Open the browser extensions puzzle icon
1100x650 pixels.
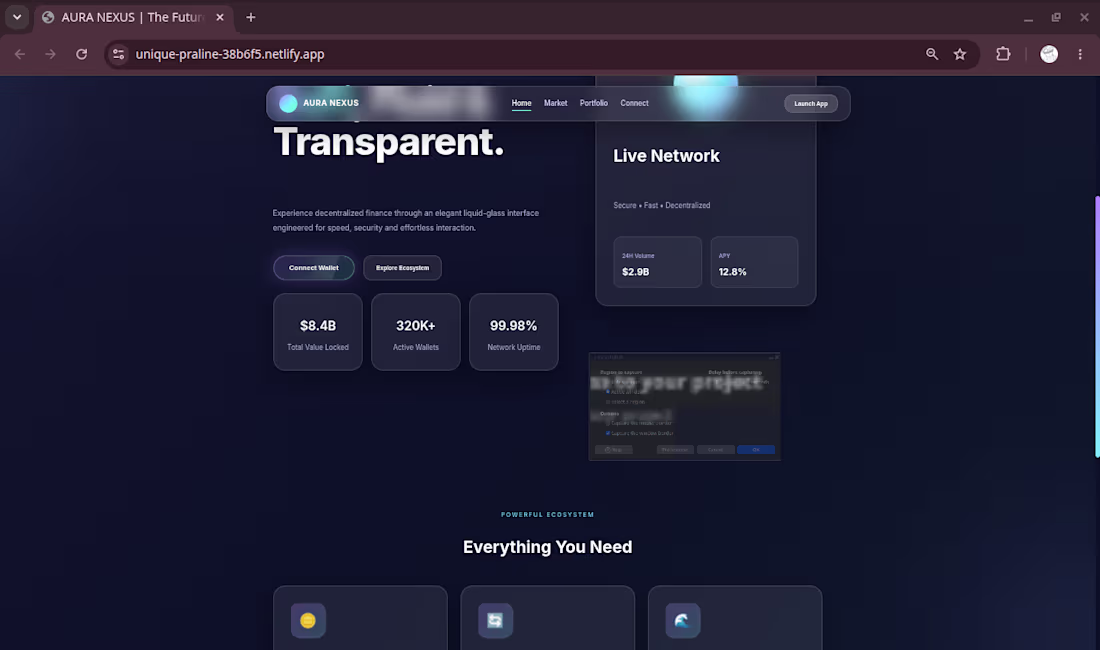pos(1003,54)
